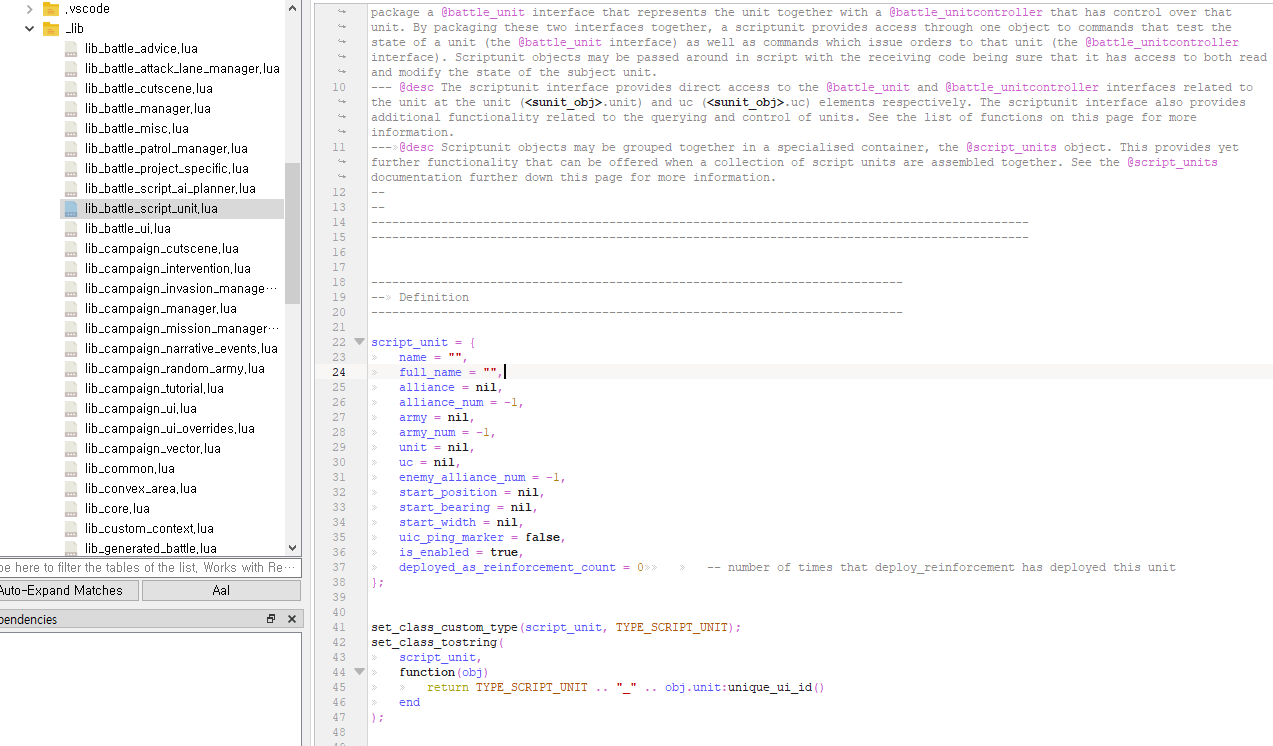Collapse the _lib folder
The height and width of the screenshot is (746, 1273).
pyautogui.click(x=29, y=29)
